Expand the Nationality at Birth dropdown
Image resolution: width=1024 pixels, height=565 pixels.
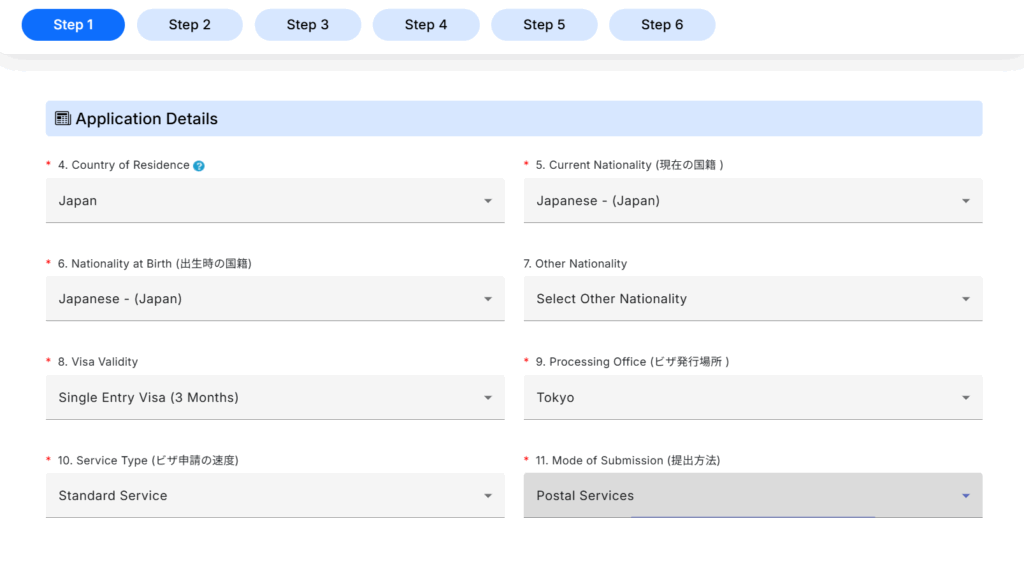275,299
